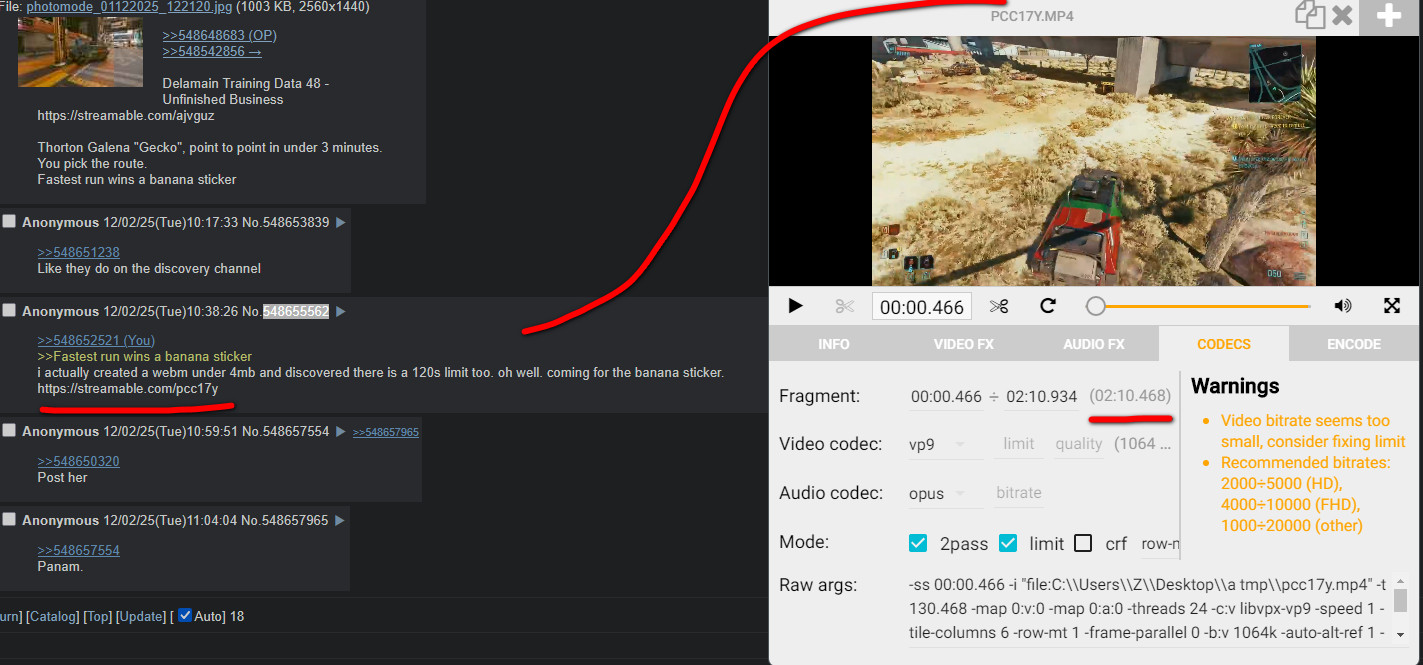Select the checkbox for post 11:04:04
The height and width of the screenshot is (665, 1423).
9,520
